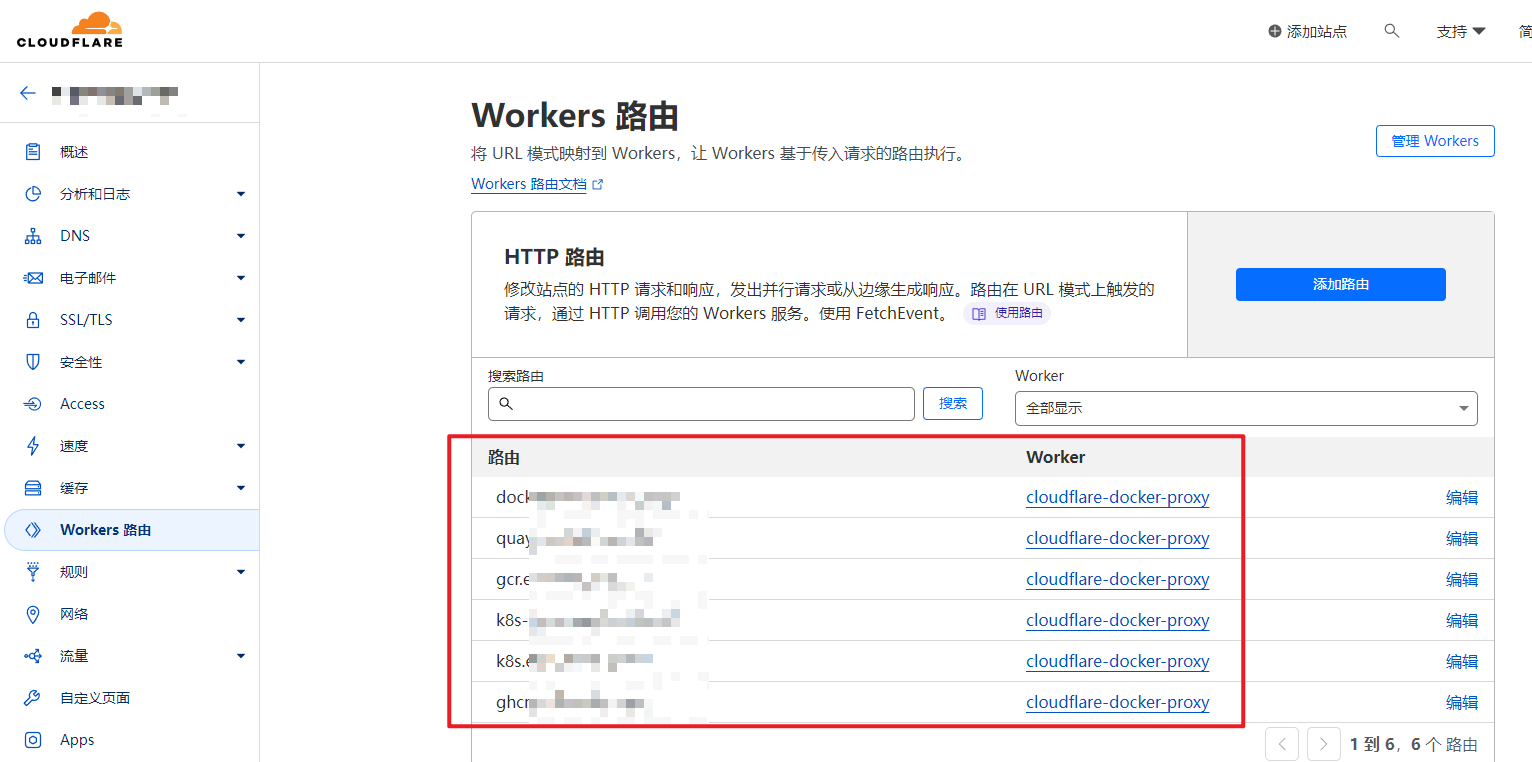Click the 流量 routing icon
Viewport: 1532px width, 762px height.
coord(33,656)
